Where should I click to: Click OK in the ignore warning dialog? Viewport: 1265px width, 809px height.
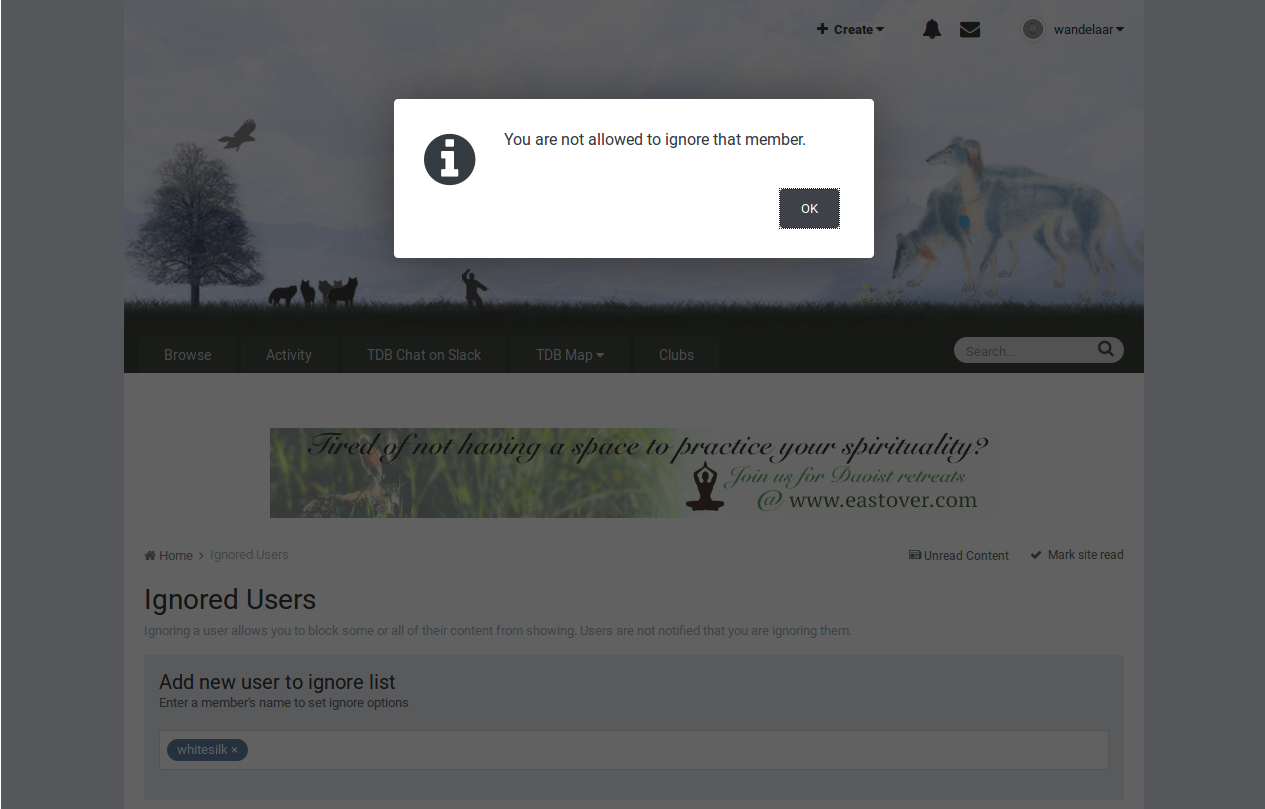pyautogui.click(x=809, y=208)
